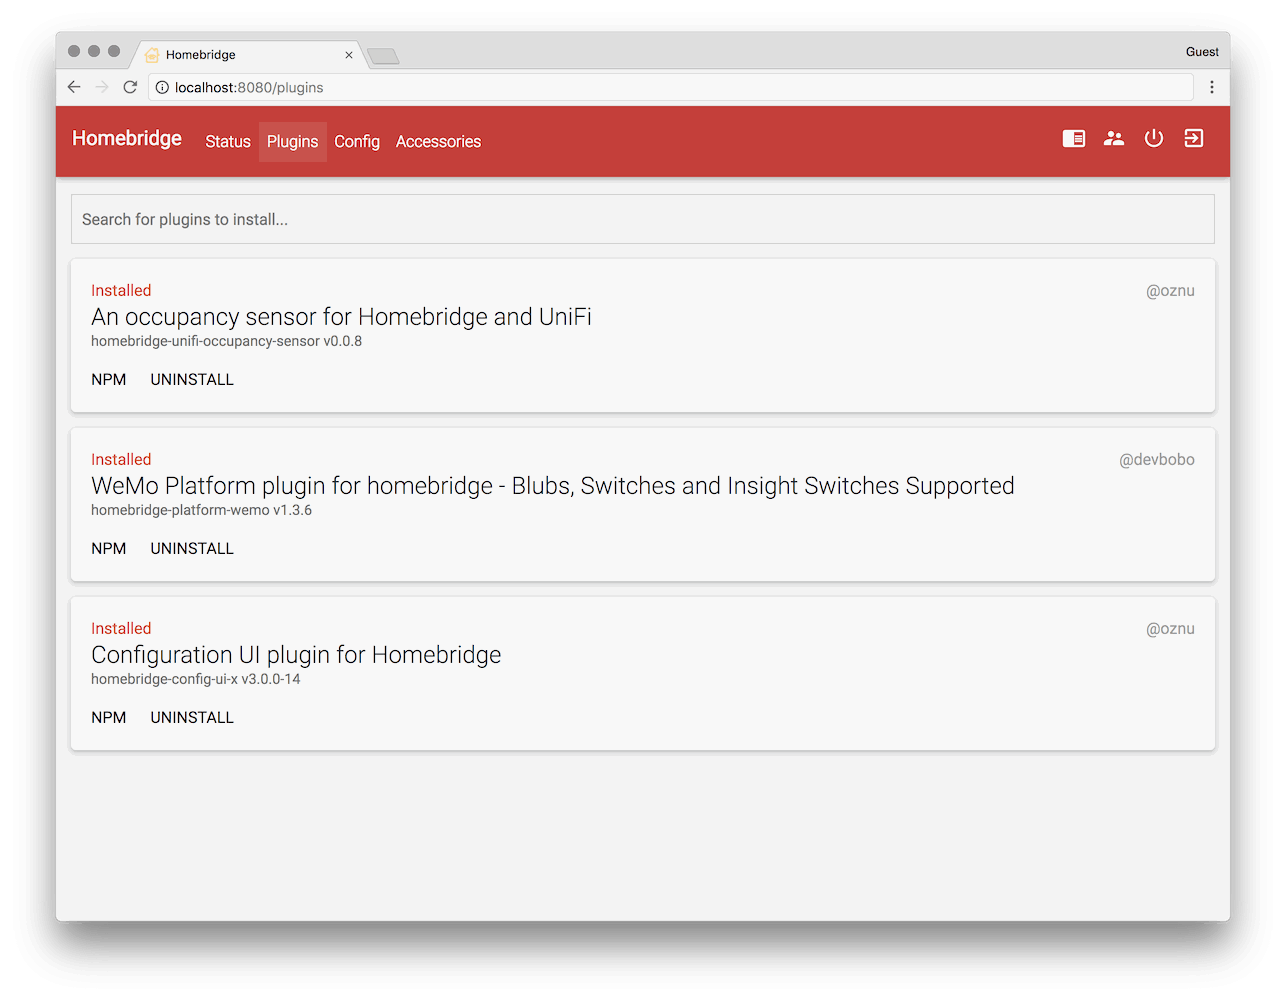Uninstall the UniFi occupancy sensor plugin

pos(192,380)
